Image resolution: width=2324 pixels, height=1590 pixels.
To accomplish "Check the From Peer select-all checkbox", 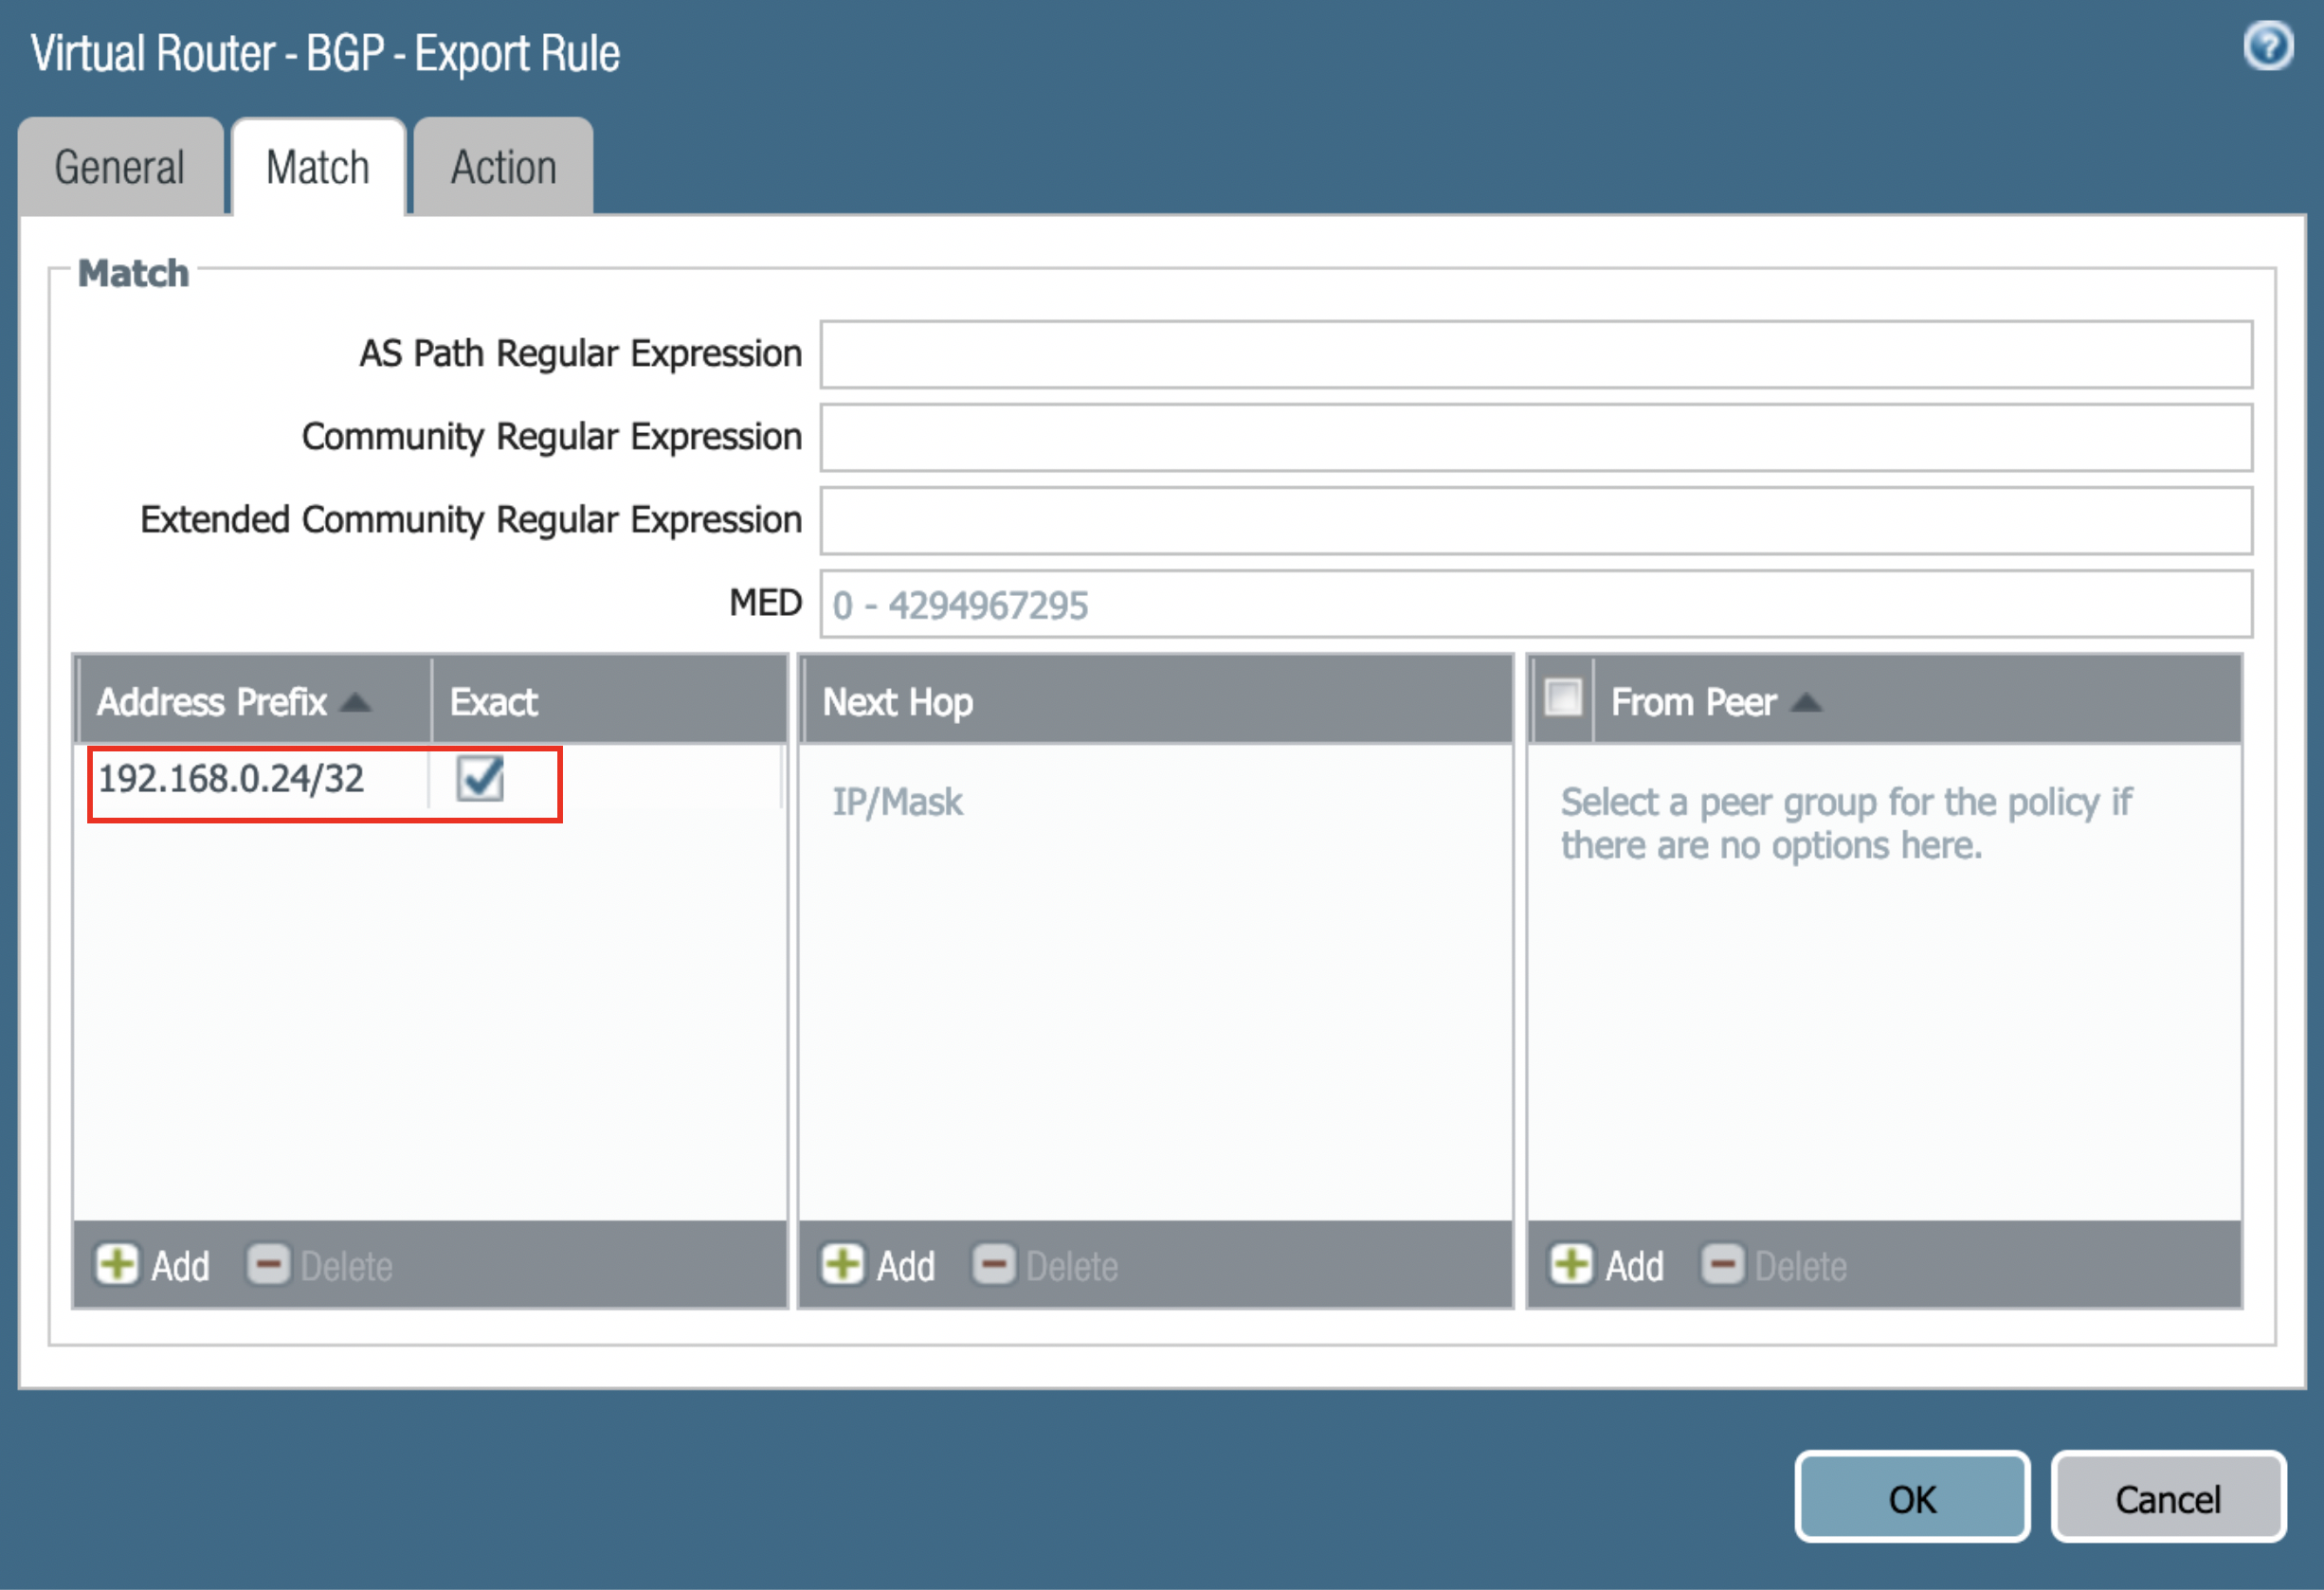I will click(x=1563, y=698).
